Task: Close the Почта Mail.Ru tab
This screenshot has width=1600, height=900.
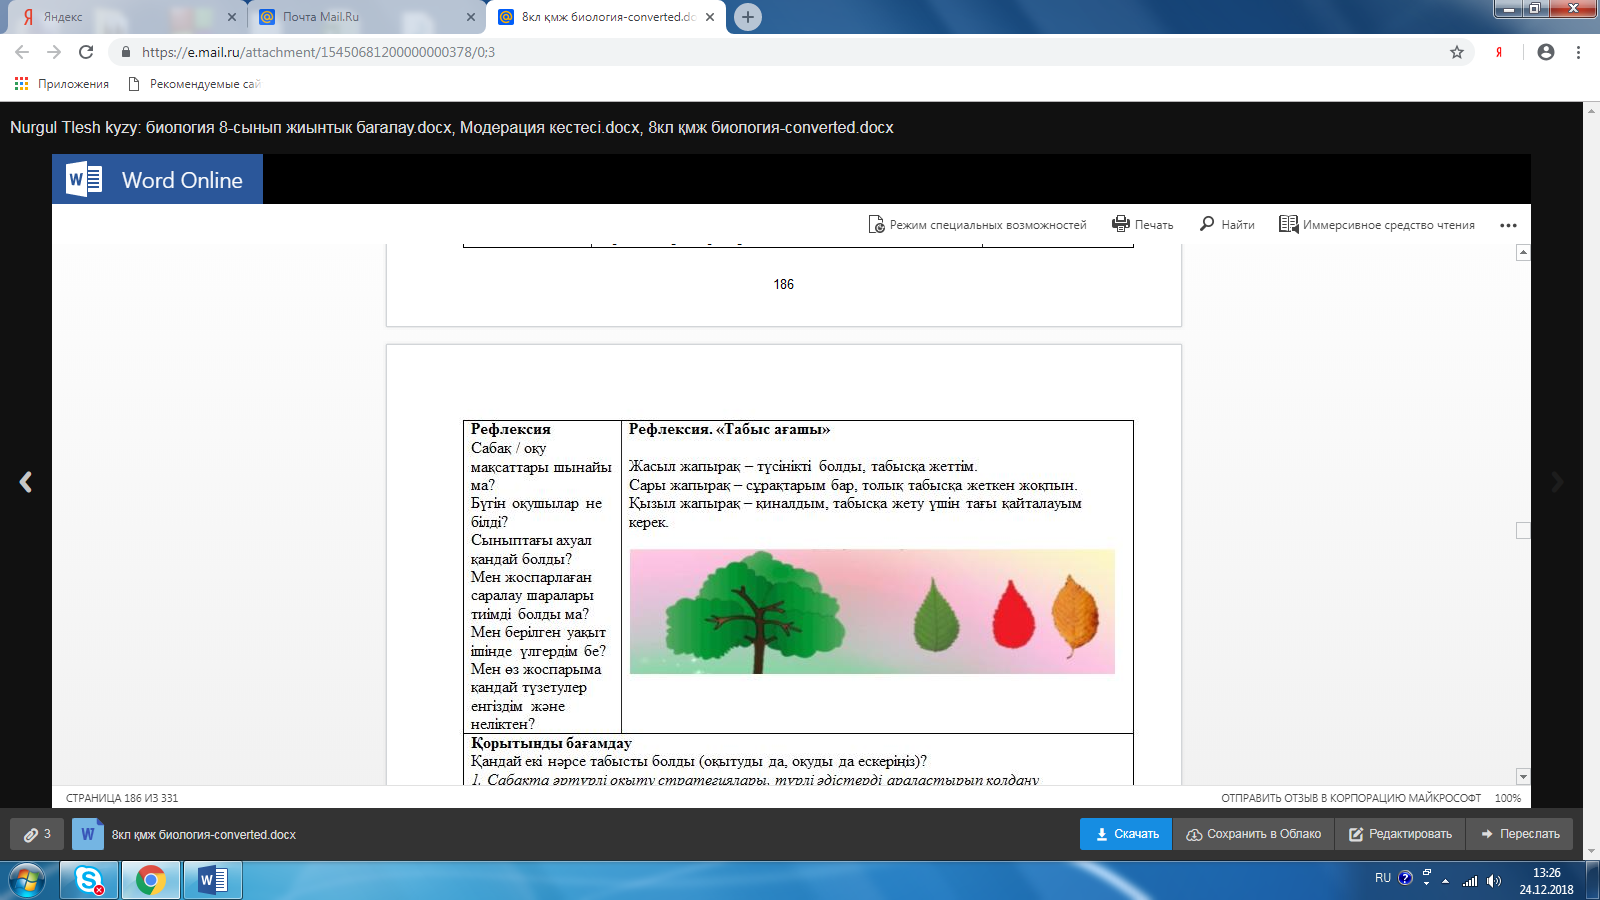Action: (x=471, y=17)
